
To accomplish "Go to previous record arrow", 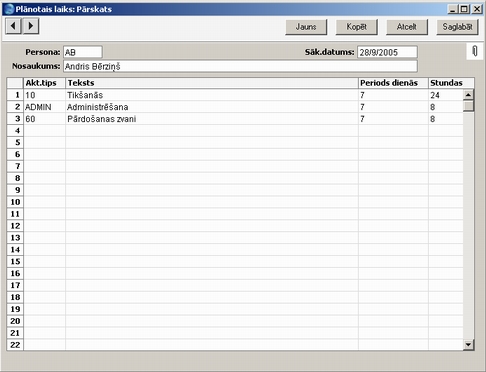I will point(14,26).
